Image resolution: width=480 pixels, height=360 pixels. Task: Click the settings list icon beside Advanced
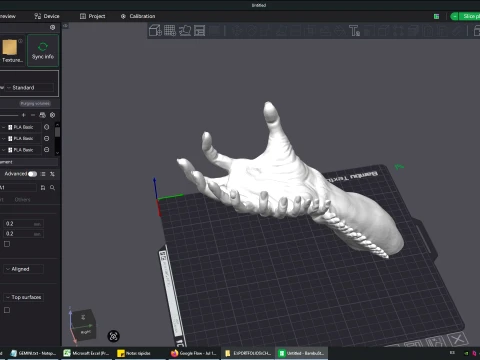tap(43, 174)
